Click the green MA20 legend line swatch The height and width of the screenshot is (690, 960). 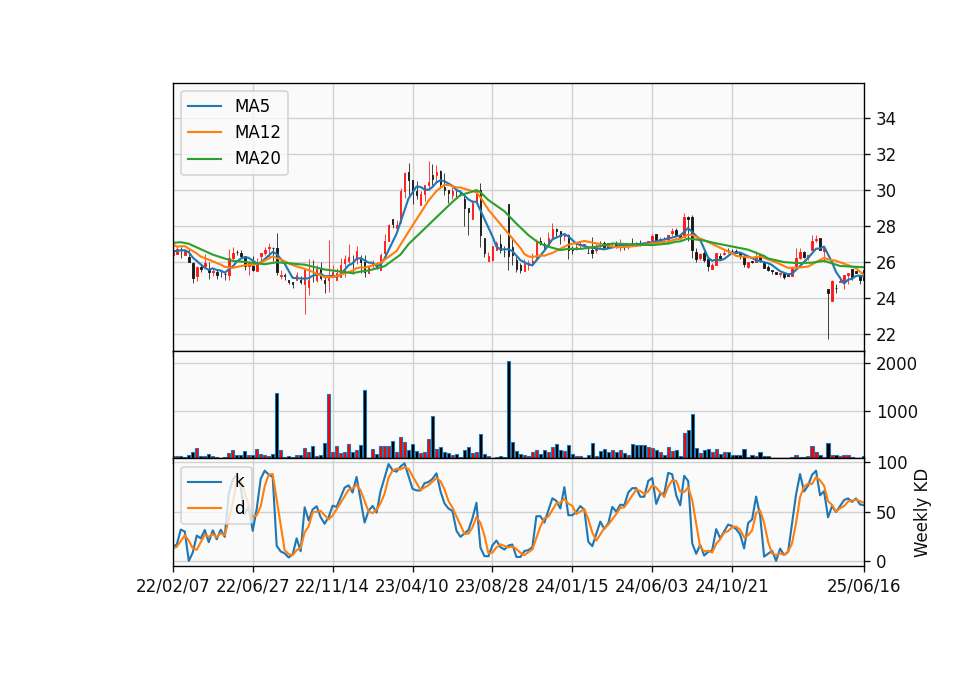(x=204, y=159)
